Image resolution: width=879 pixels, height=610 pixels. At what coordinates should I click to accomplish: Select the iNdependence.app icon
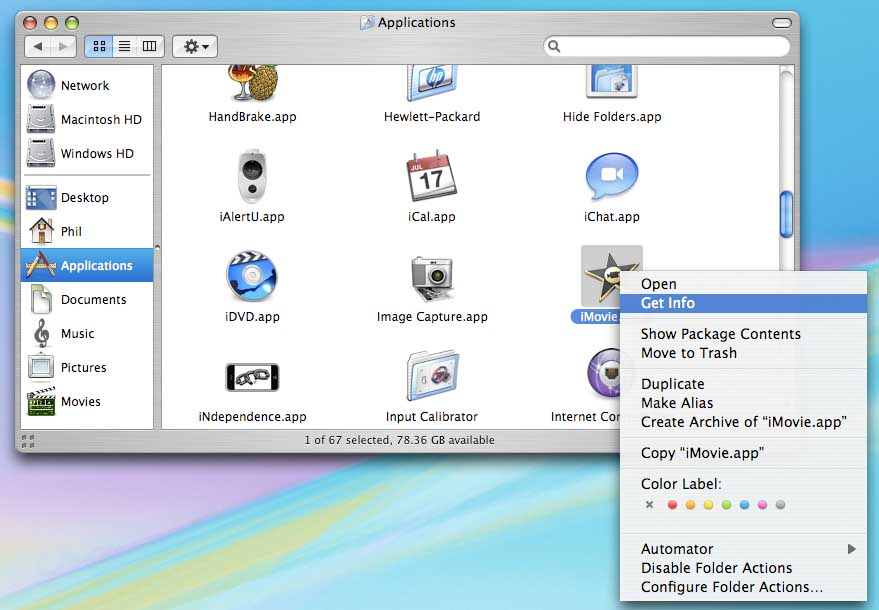click(252, 377)
